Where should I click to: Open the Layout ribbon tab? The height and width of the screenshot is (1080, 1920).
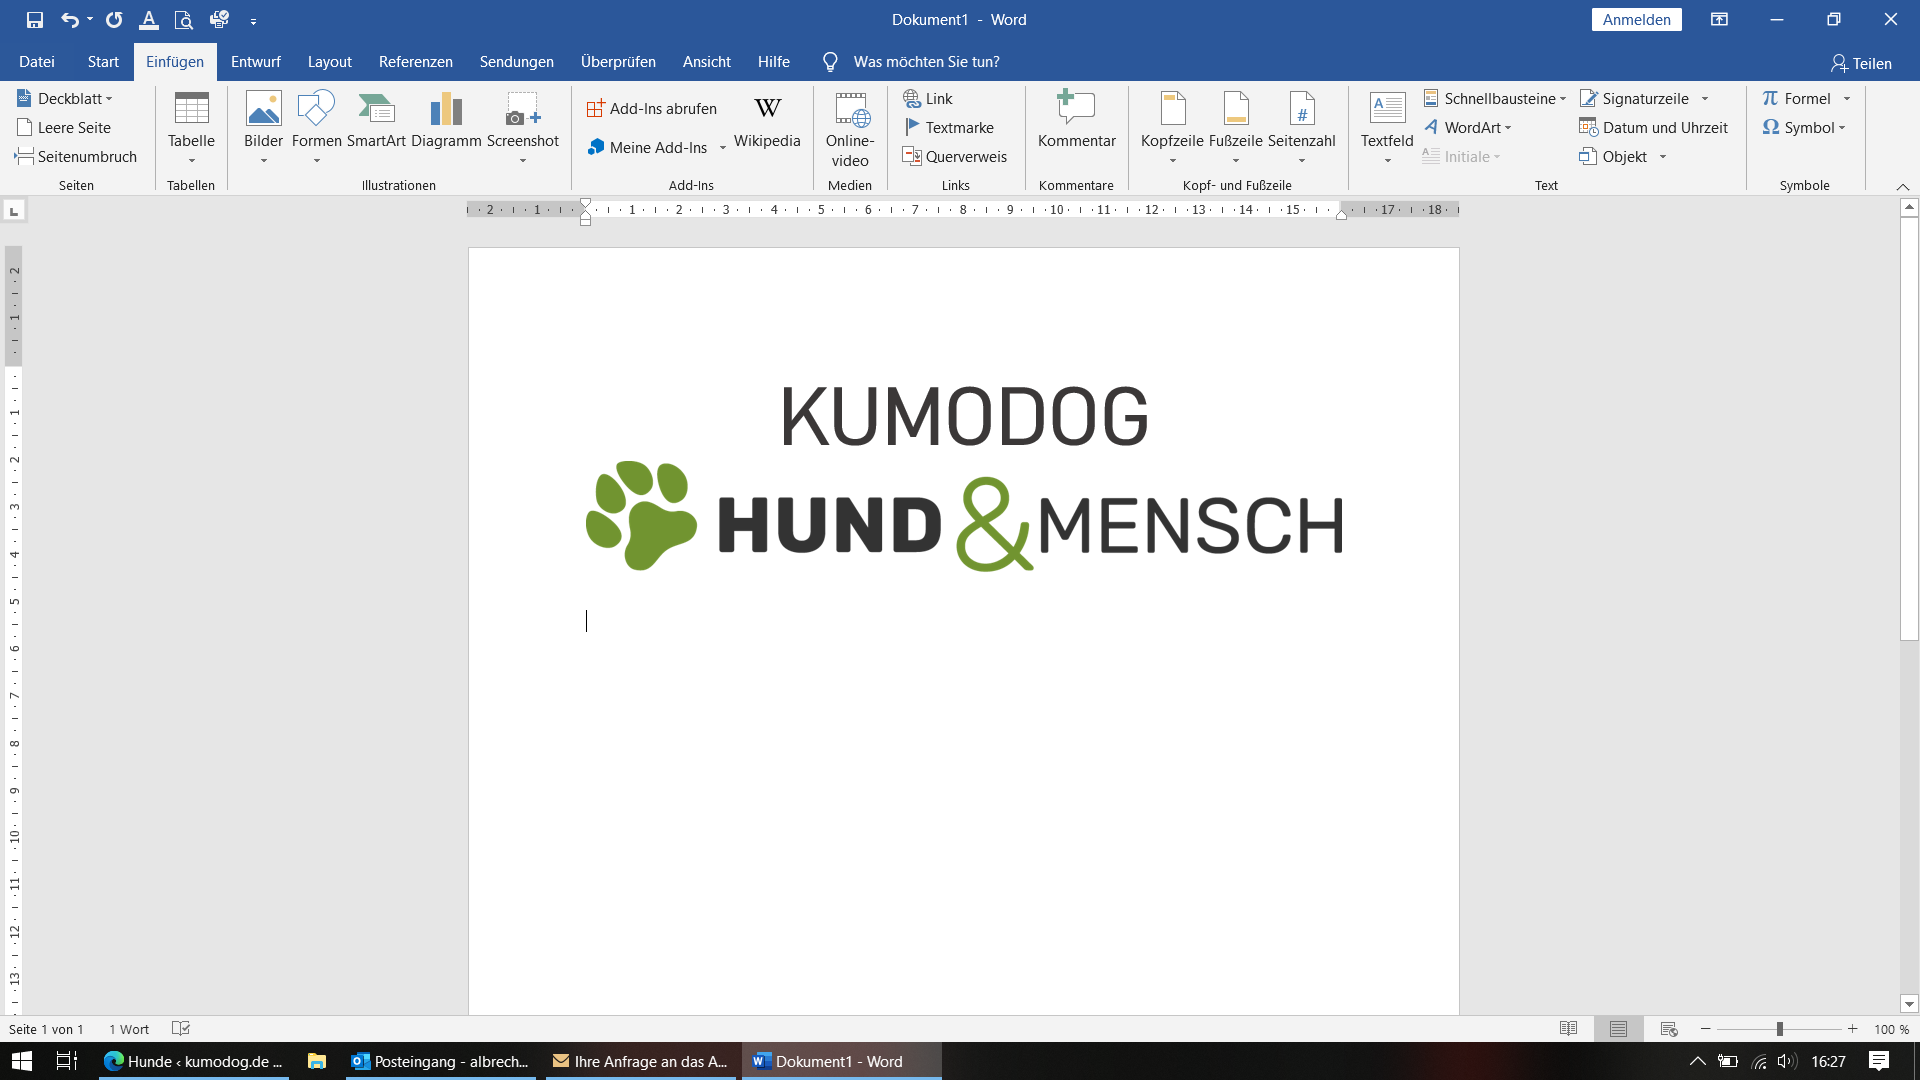click(x=329, y=62)
